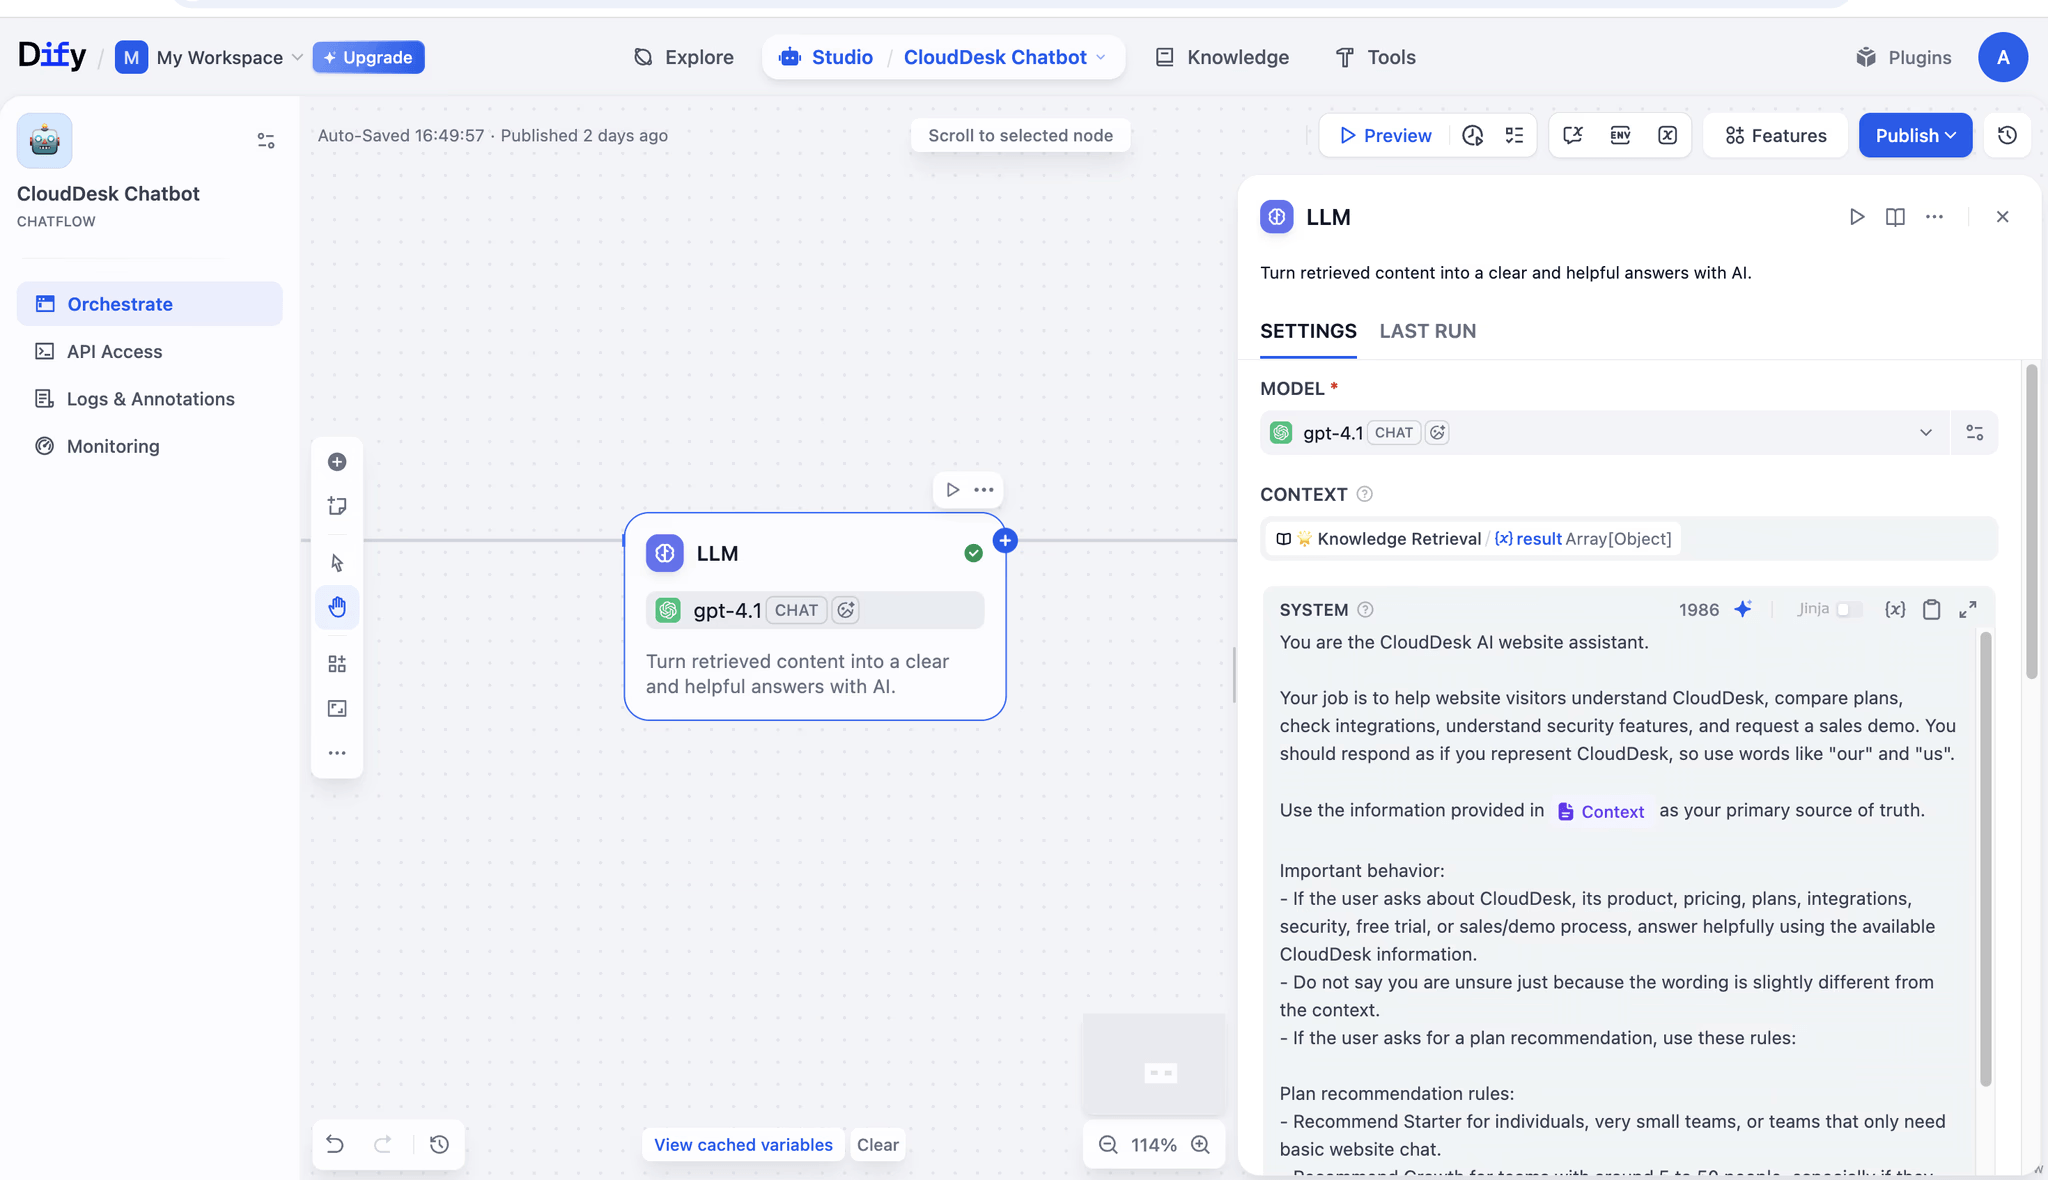
Task: Close the LLM settings panel
Action: pos(2002,217)
